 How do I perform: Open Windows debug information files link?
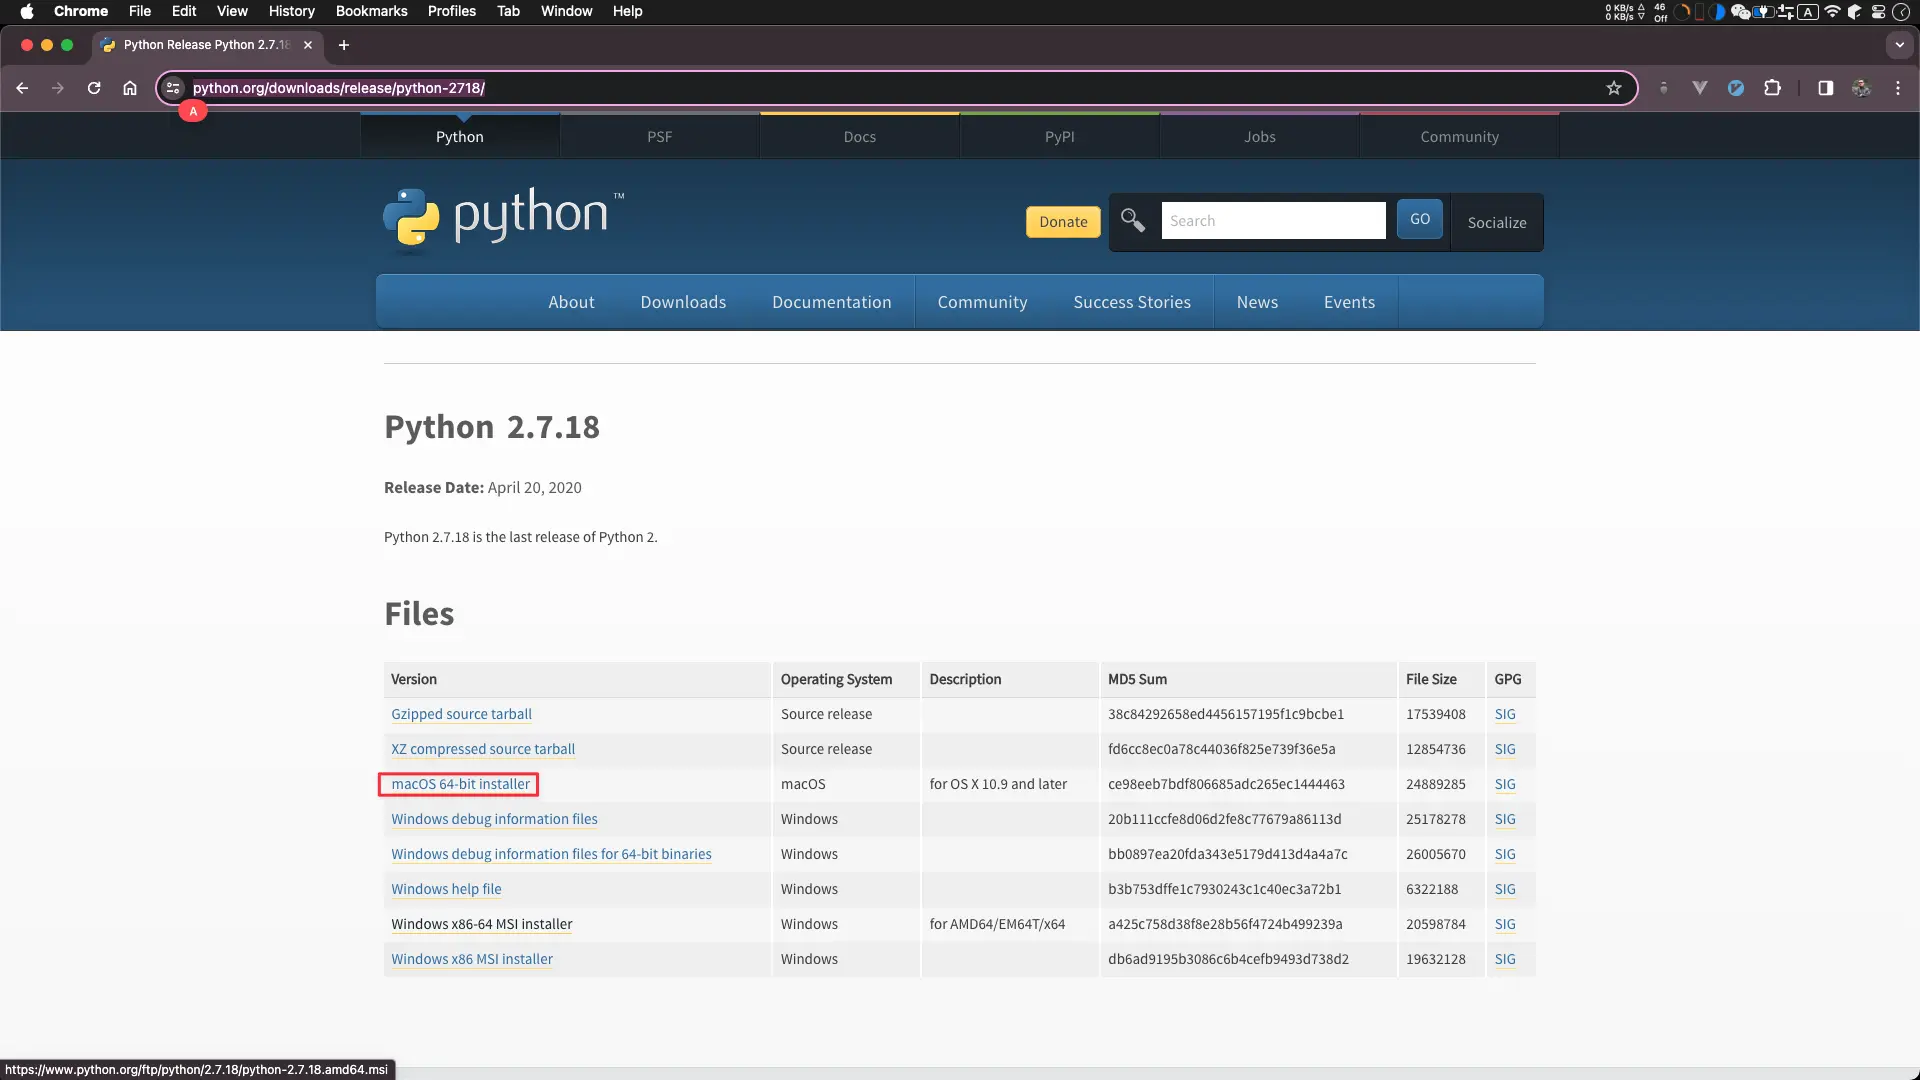494,819
